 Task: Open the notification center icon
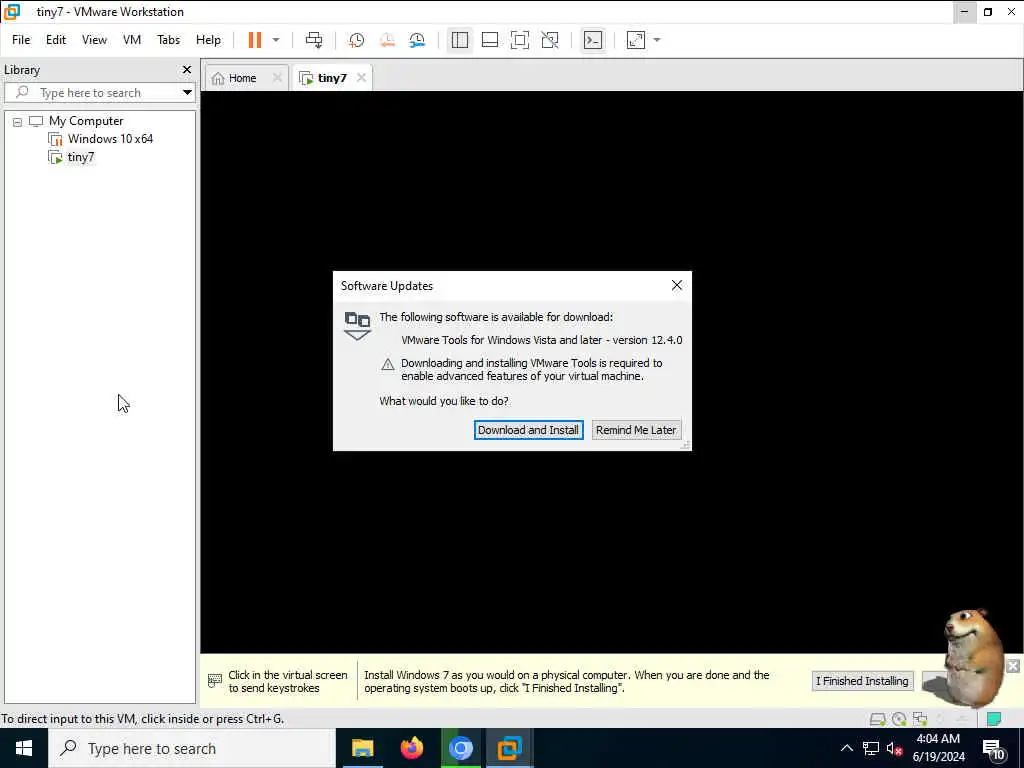click(x=993, y=749)
